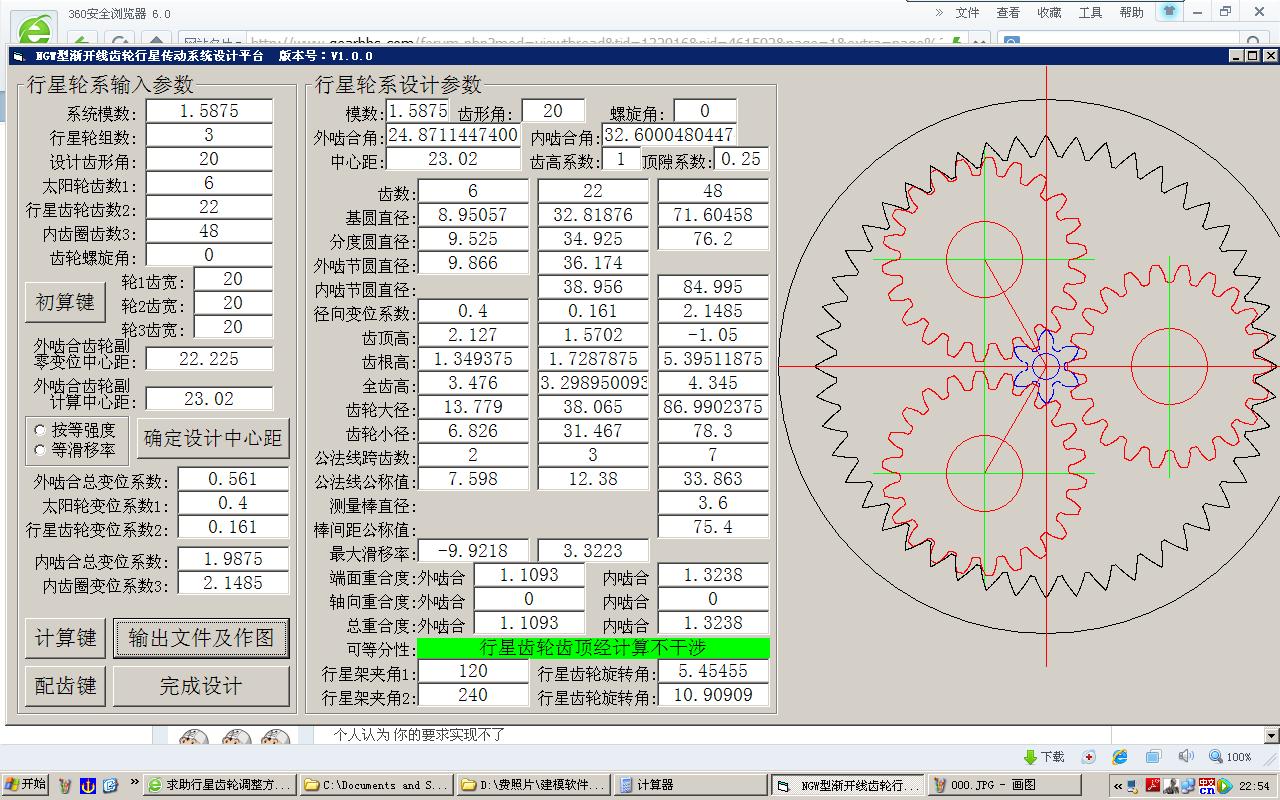The width and height of the screenshot is (1280, 800).
Task: Open the 查看 browser menu
Action: click(1008, 13)
